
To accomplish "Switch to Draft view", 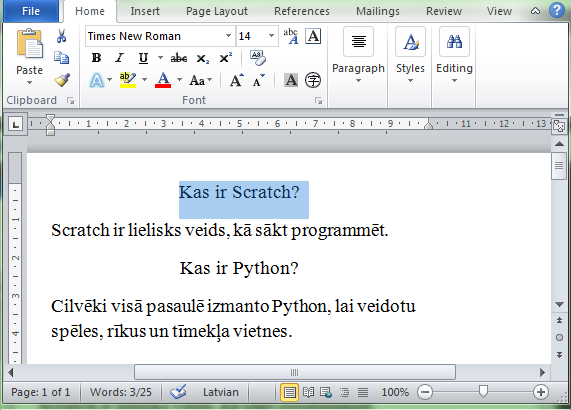I will tap(363, 392).
